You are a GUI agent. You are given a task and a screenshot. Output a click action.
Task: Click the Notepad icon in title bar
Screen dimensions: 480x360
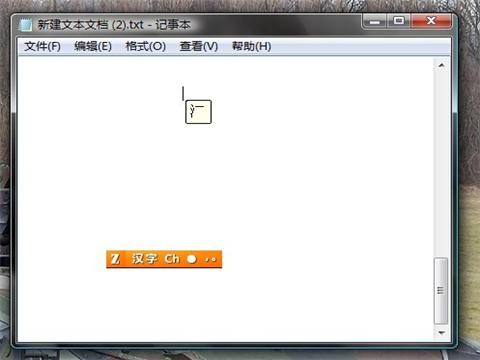click(x=26, y=25)
